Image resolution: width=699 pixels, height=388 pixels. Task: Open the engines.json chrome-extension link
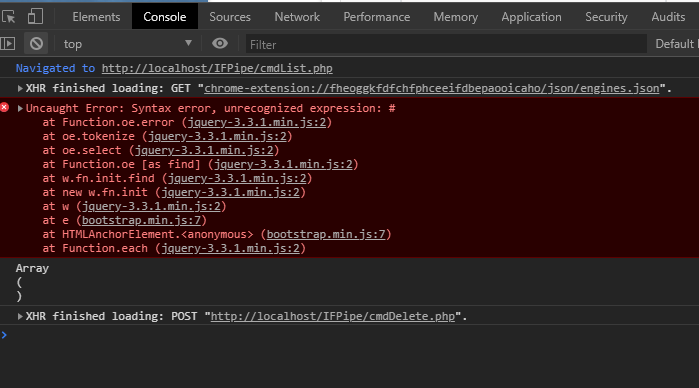click(432, 88)
